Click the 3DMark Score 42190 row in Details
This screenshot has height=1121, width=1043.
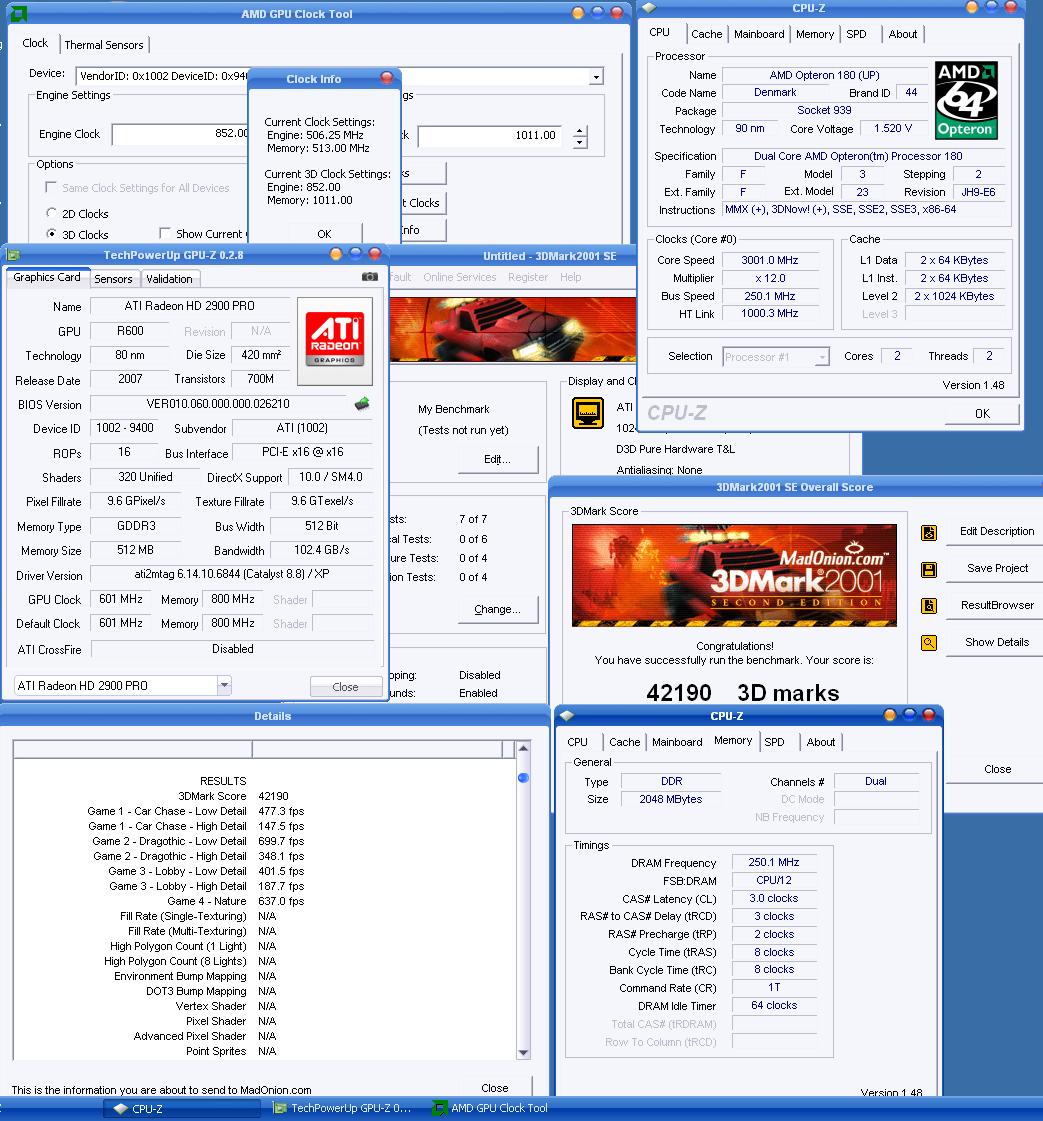point(233,796)
